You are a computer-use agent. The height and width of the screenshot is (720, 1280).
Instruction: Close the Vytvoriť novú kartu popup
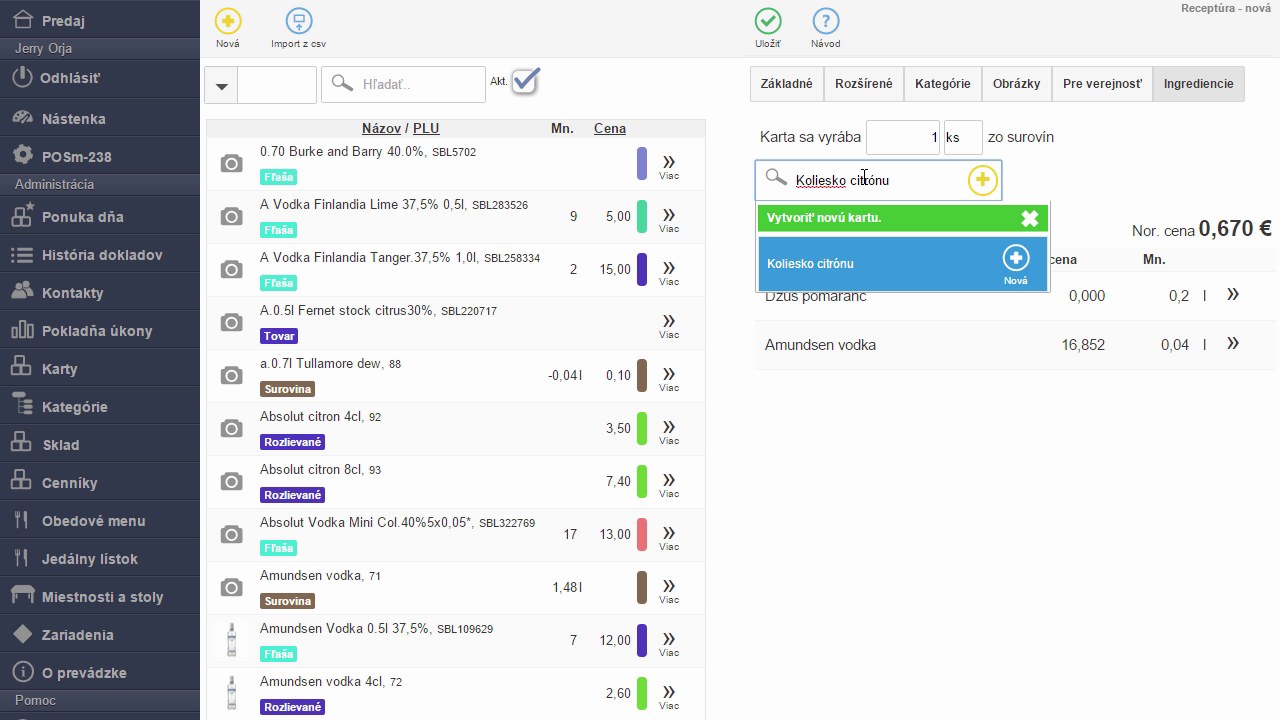coord(1029,218)
